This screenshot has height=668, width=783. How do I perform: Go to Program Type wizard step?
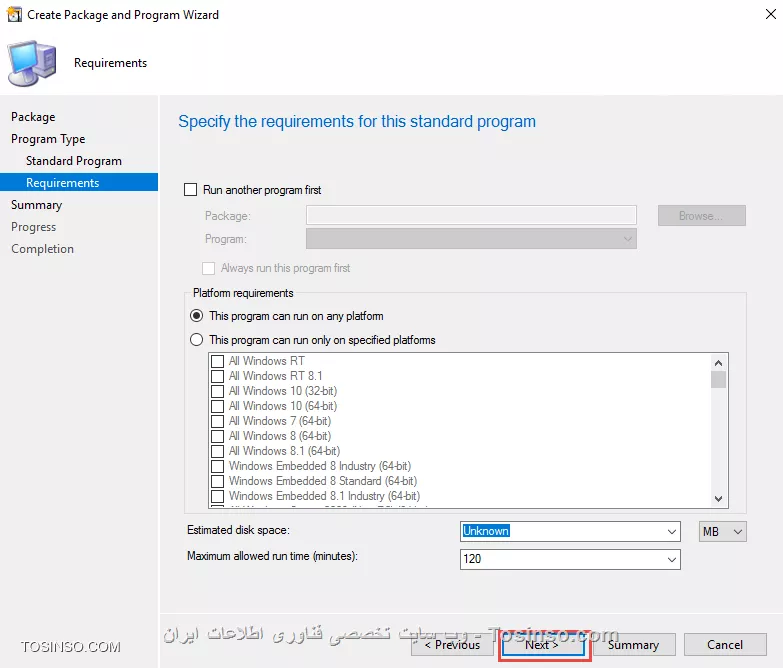click(48, 139)
